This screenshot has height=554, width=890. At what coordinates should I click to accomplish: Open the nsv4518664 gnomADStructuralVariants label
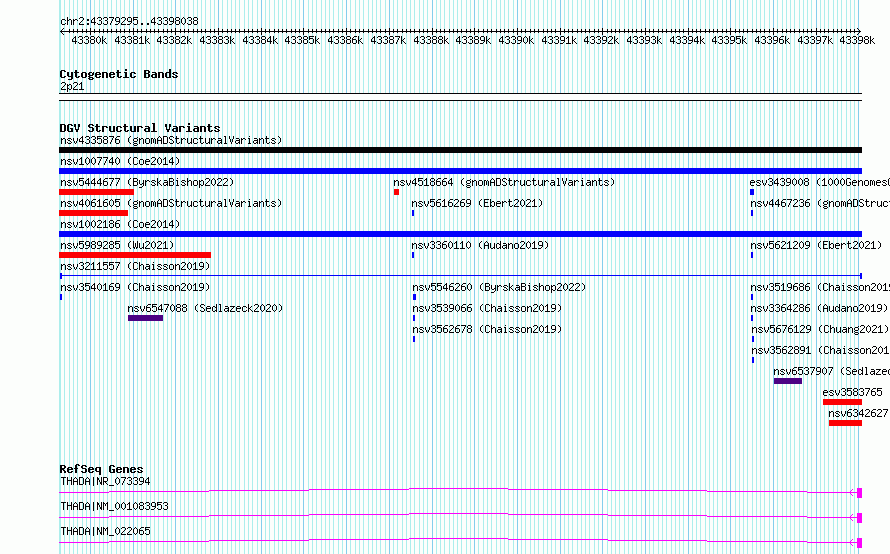(x=504, y=182)
